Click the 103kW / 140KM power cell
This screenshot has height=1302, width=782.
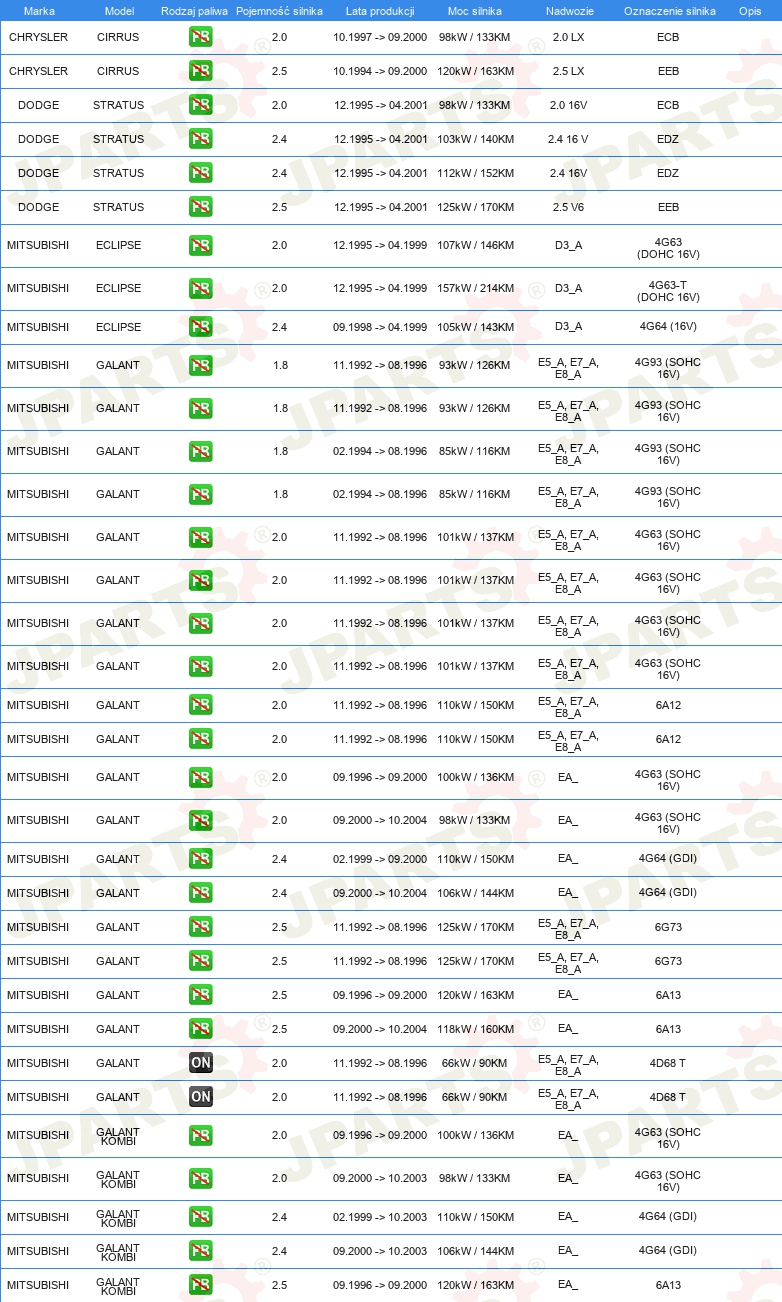coord(476,139)
